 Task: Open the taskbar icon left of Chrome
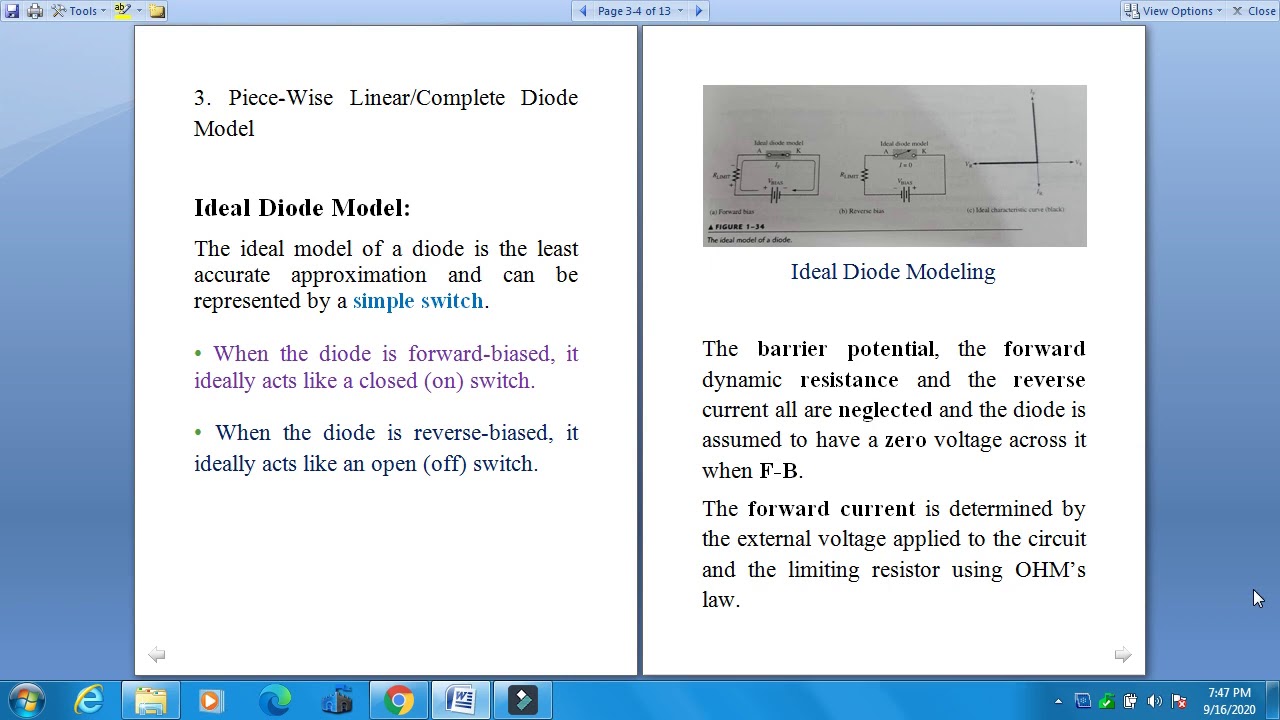click(337, 700)
